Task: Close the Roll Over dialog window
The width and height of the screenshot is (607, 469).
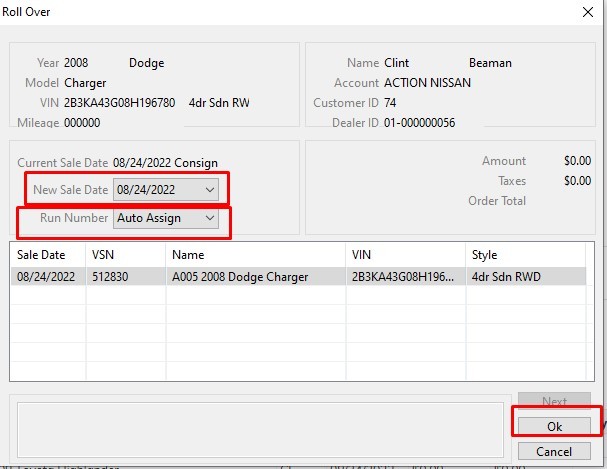Action: [586, 12]
